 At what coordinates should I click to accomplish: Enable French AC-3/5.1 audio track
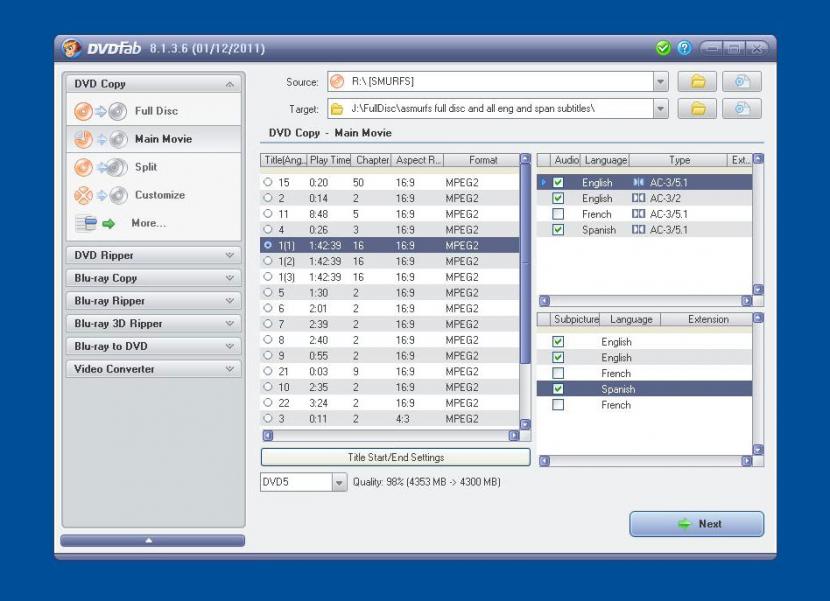pos(558,214)
